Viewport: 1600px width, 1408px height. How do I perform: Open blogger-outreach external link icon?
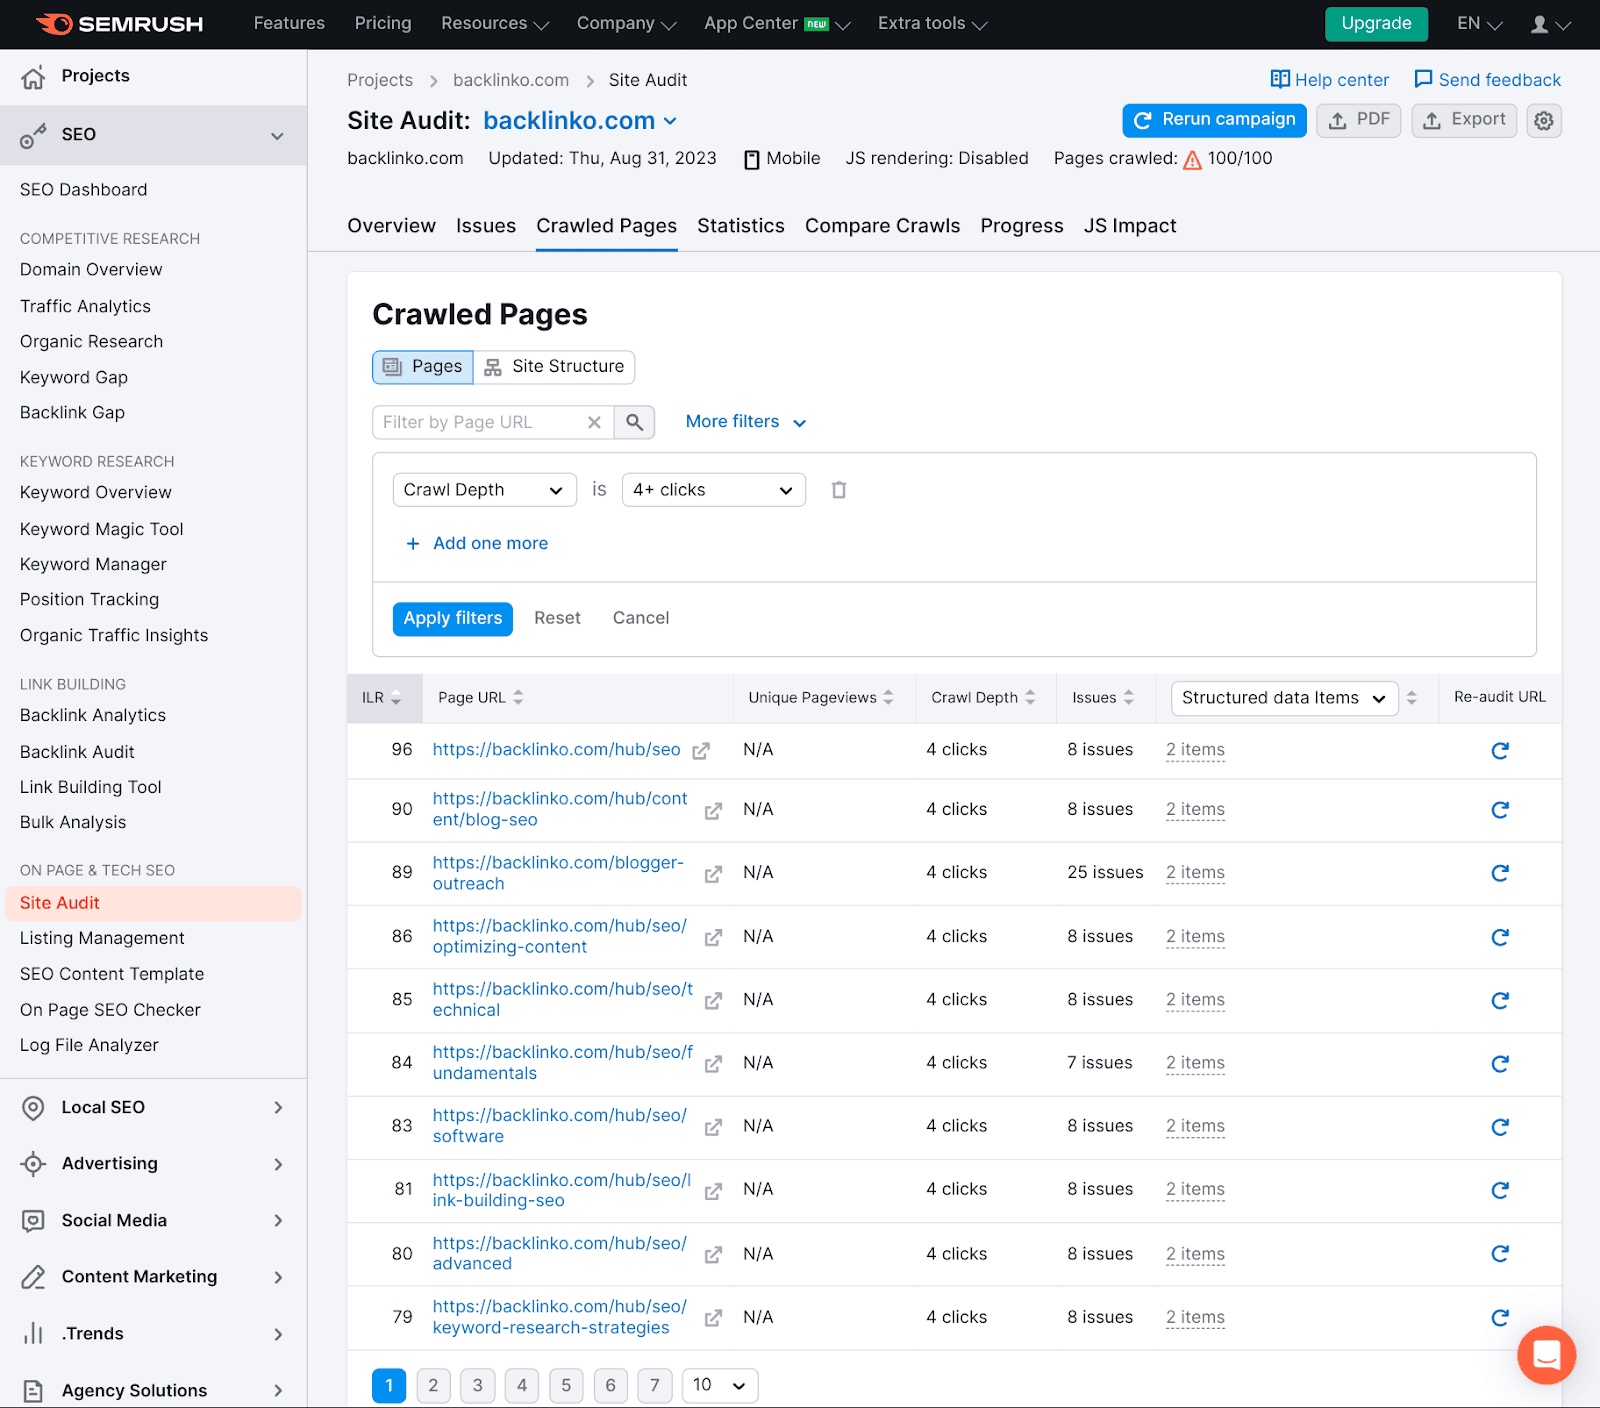click(713, 873)
